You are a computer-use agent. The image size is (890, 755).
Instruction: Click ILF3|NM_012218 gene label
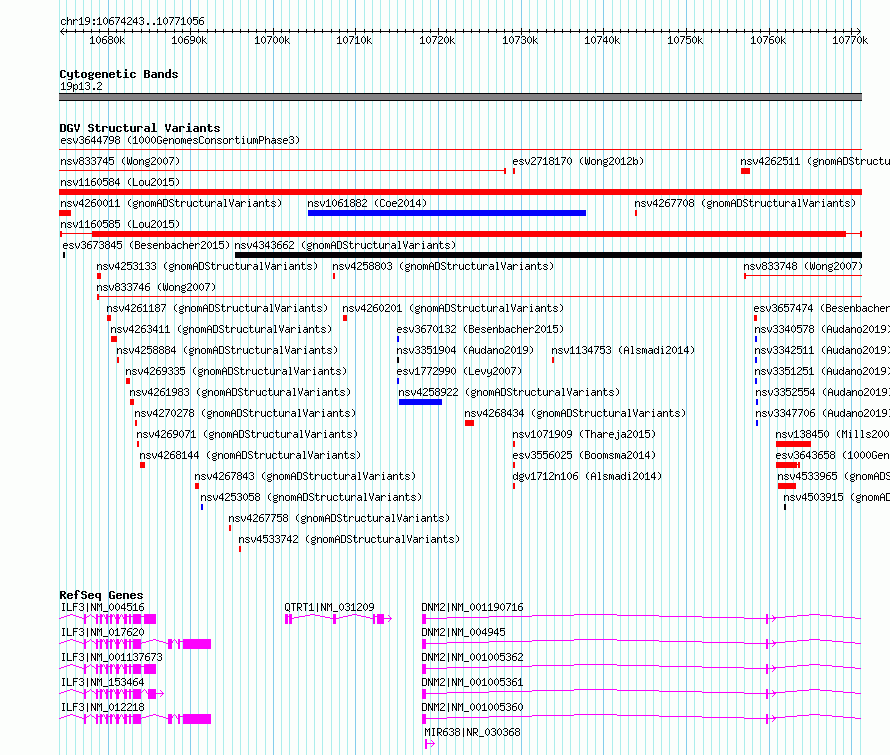(x=103, y=707)
